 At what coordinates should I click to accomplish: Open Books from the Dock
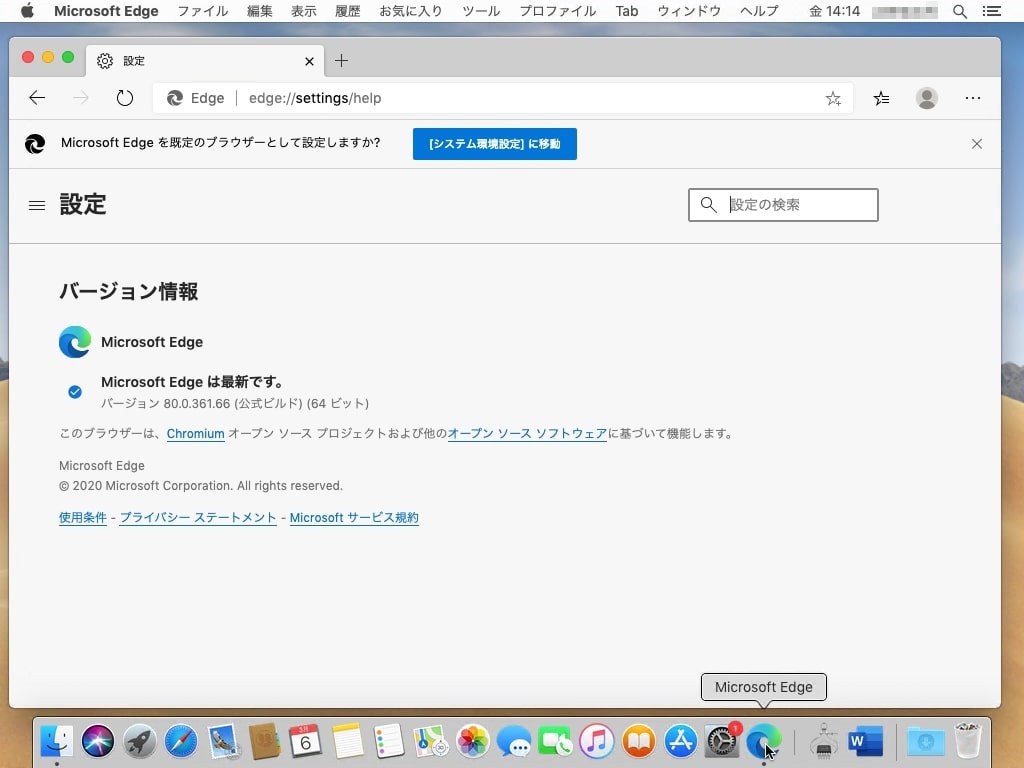639,741
